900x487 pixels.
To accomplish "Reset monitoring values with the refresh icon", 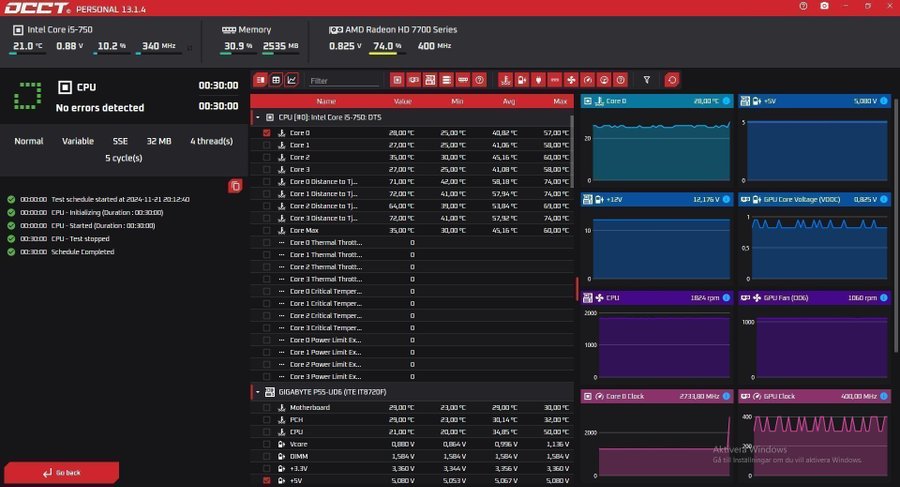I will click(x=672, y=80).
